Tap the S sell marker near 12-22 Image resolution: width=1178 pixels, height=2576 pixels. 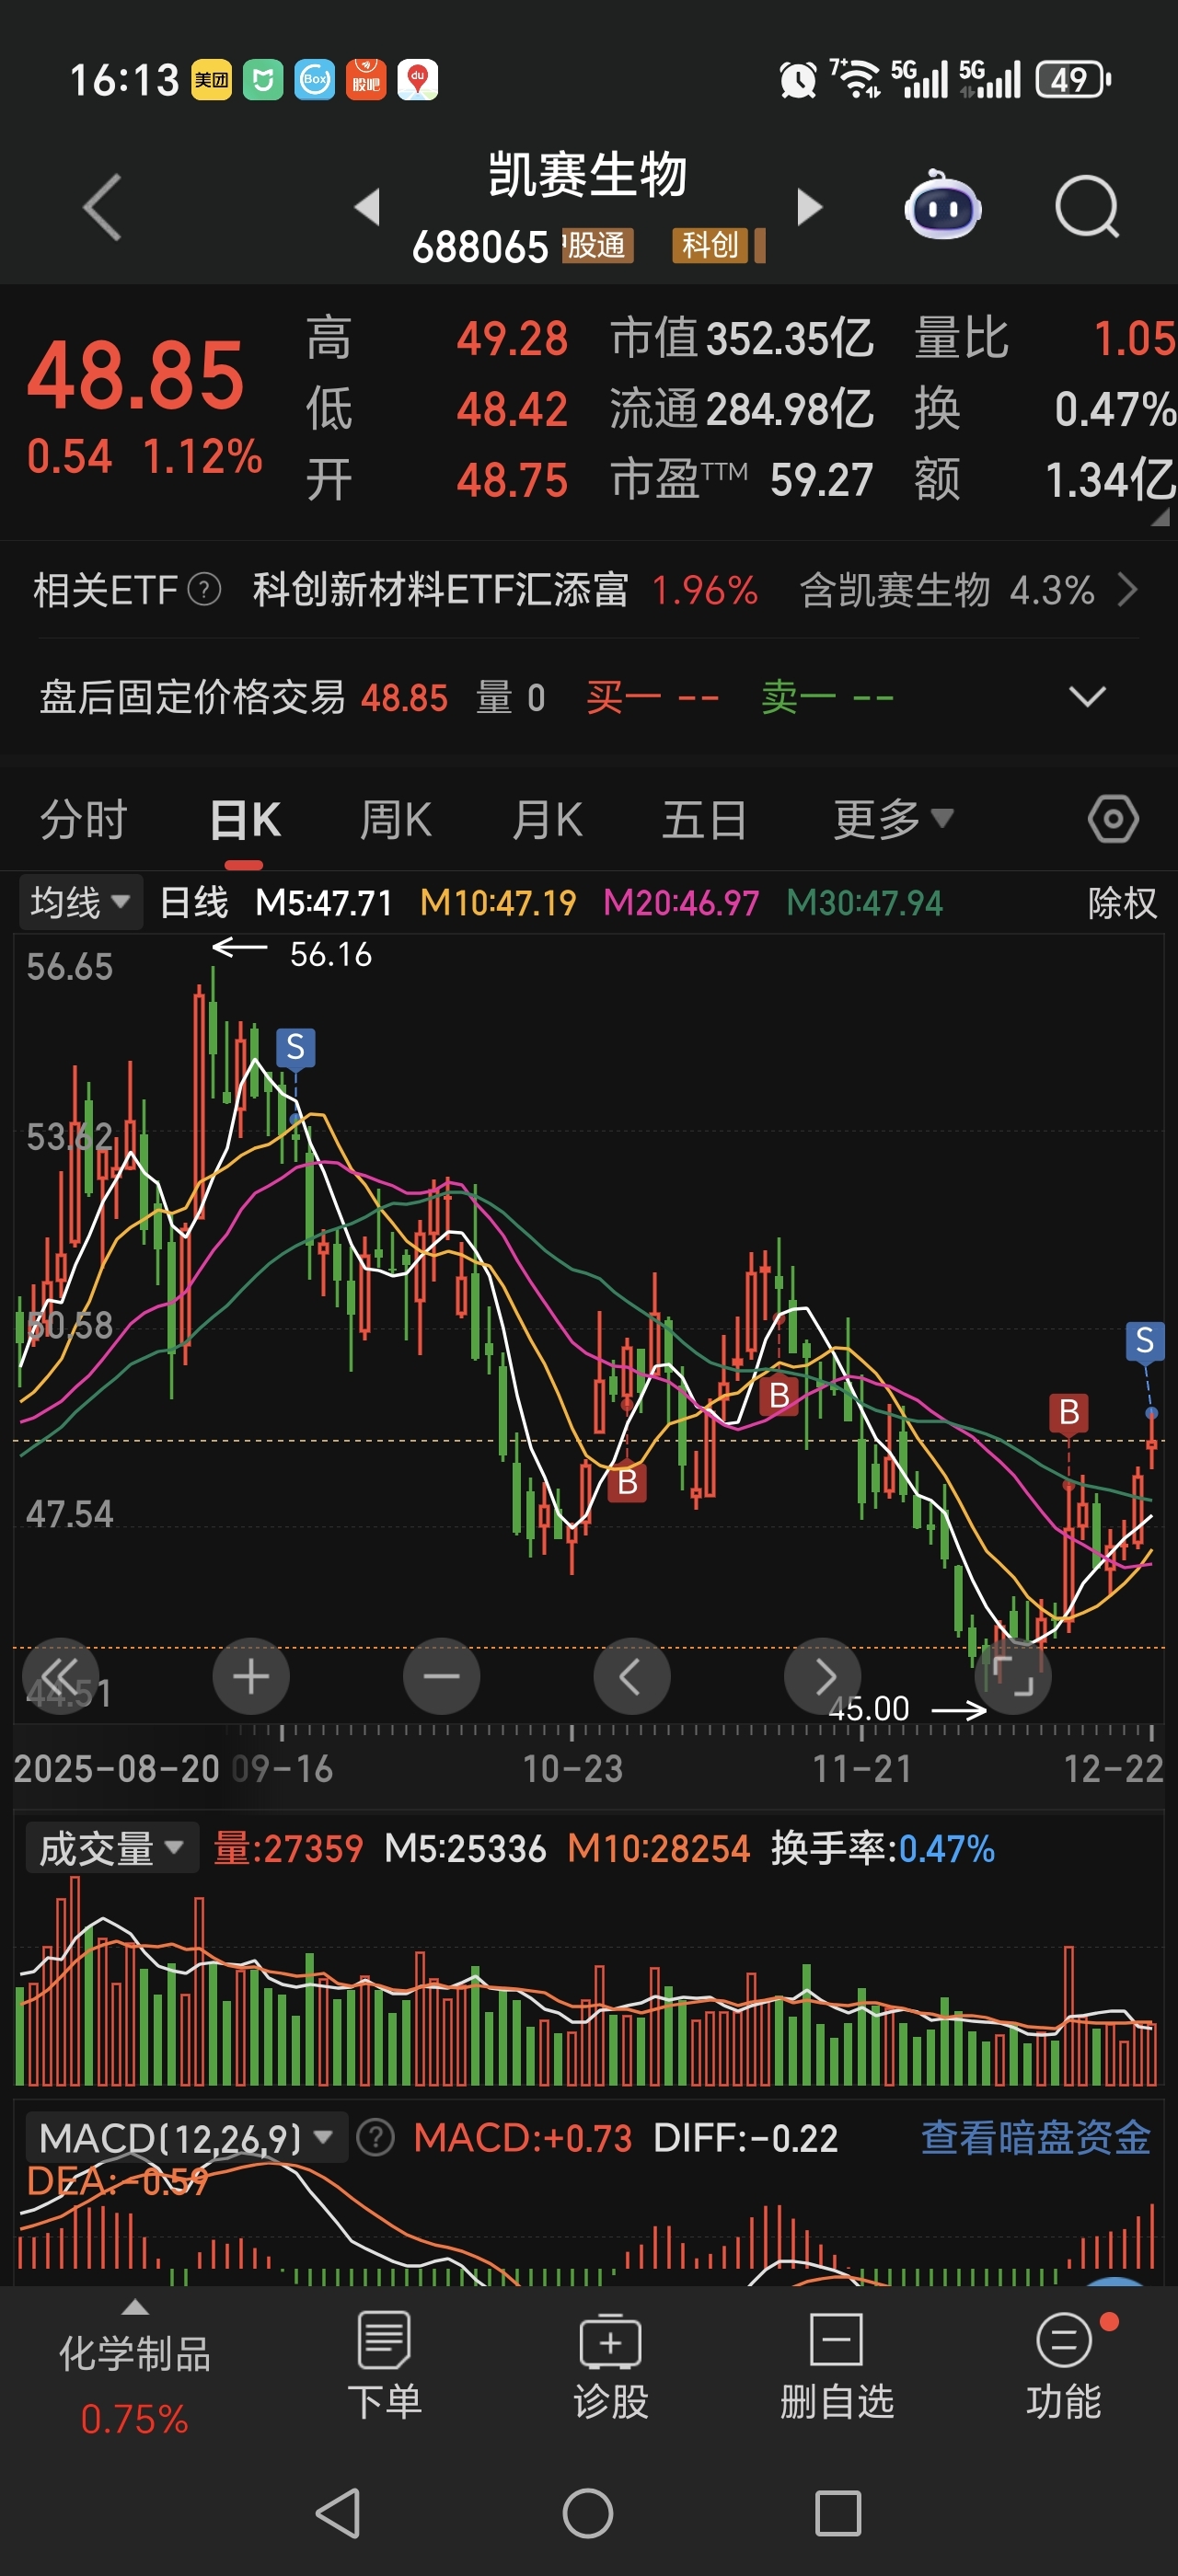[1145, 1340]
